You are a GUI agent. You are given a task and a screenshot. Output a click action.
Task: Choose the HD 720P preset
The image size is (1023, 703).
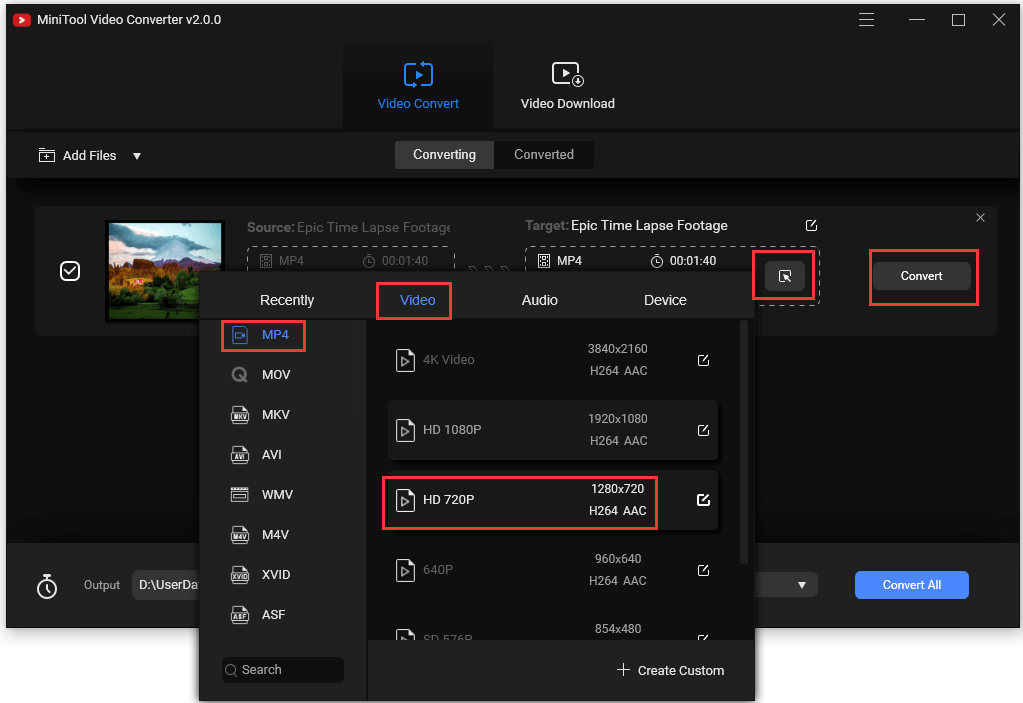[x=553, y=500]
